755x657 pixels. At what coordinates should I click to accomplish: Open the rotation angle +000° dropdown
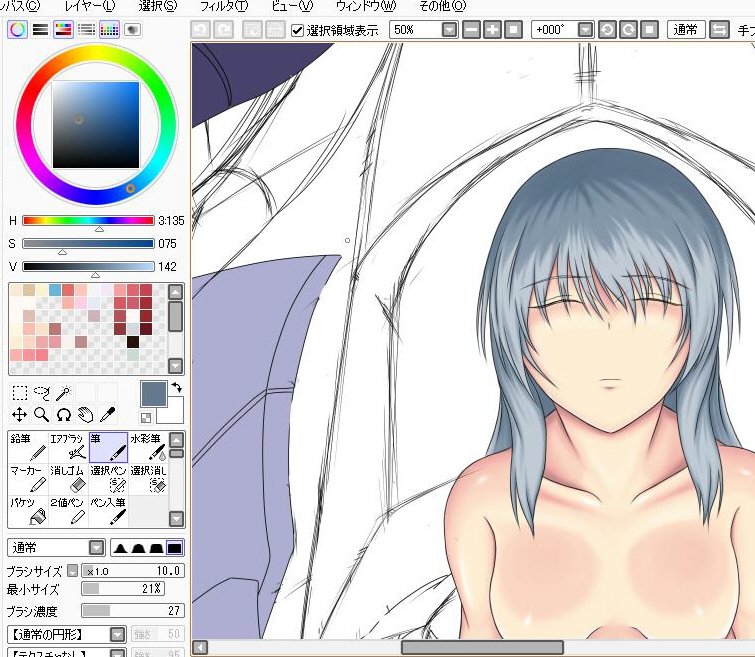tap(585, 30)
